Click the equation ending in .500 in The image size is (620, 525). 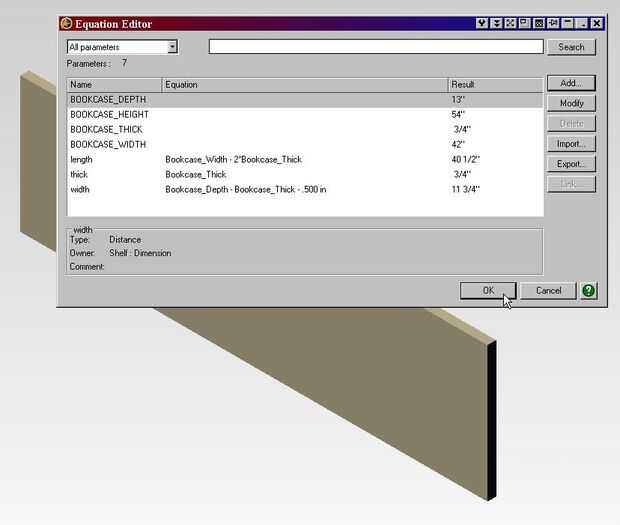click(x=246, y=189)
